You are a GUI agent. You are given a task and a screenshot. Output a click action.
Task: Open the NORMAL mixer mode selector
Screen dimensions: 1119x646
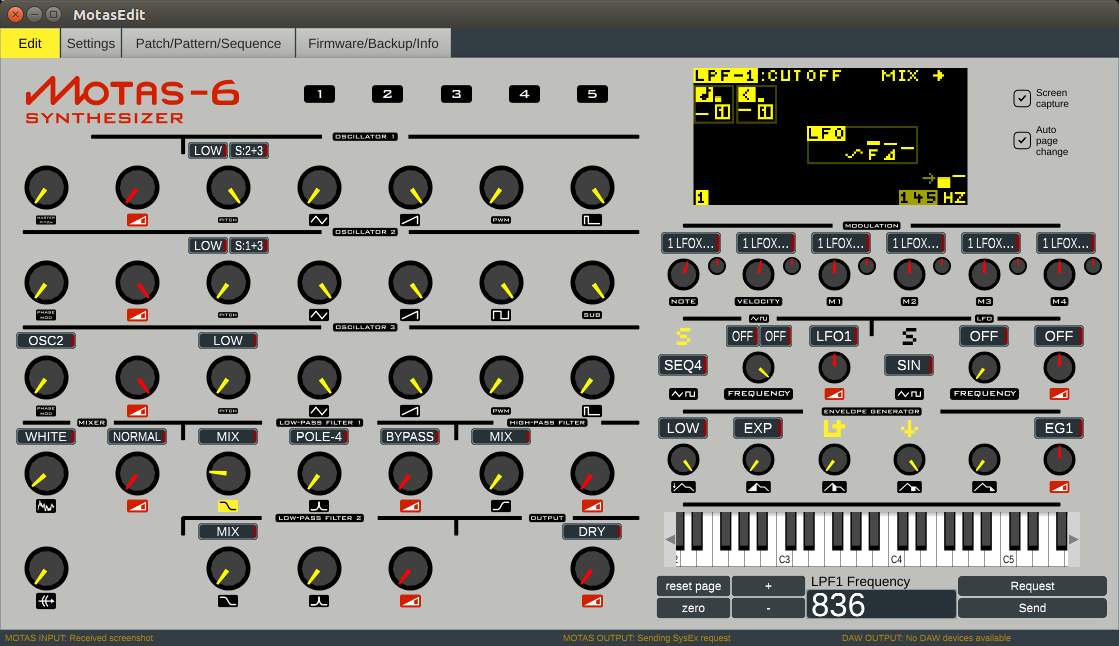coord(137,436)
